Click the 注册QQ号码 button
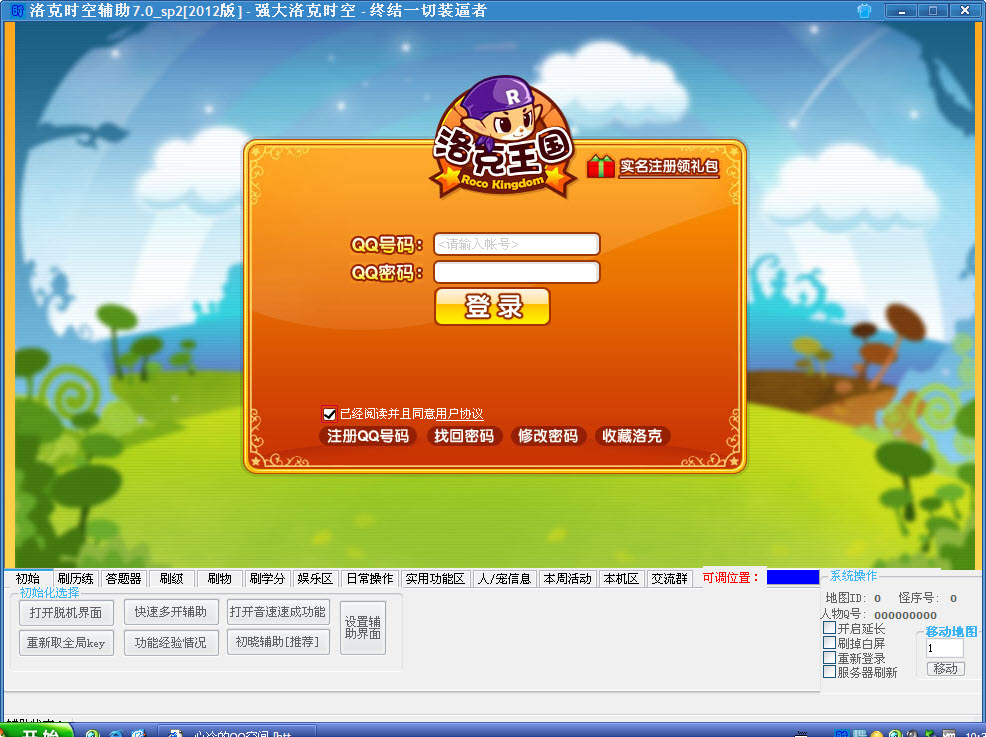The image size is (986, 737). click(368, 436)
